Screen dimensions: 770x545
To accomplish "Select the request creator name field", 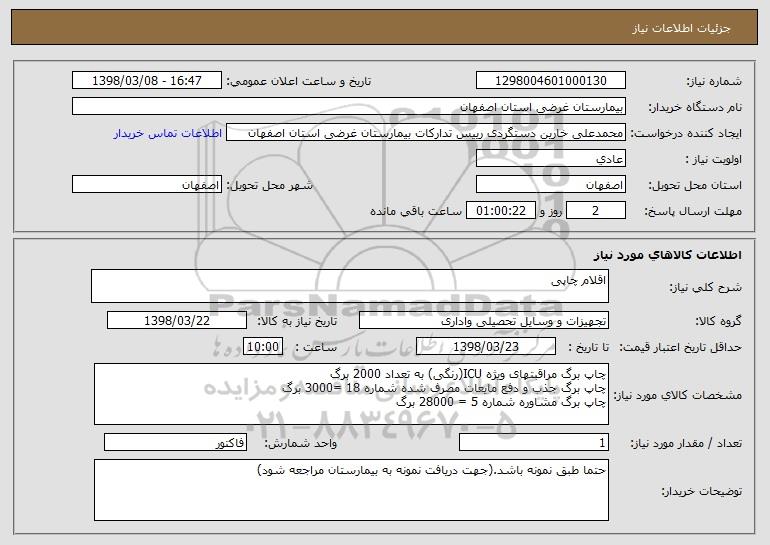I will tap(426, 133).
